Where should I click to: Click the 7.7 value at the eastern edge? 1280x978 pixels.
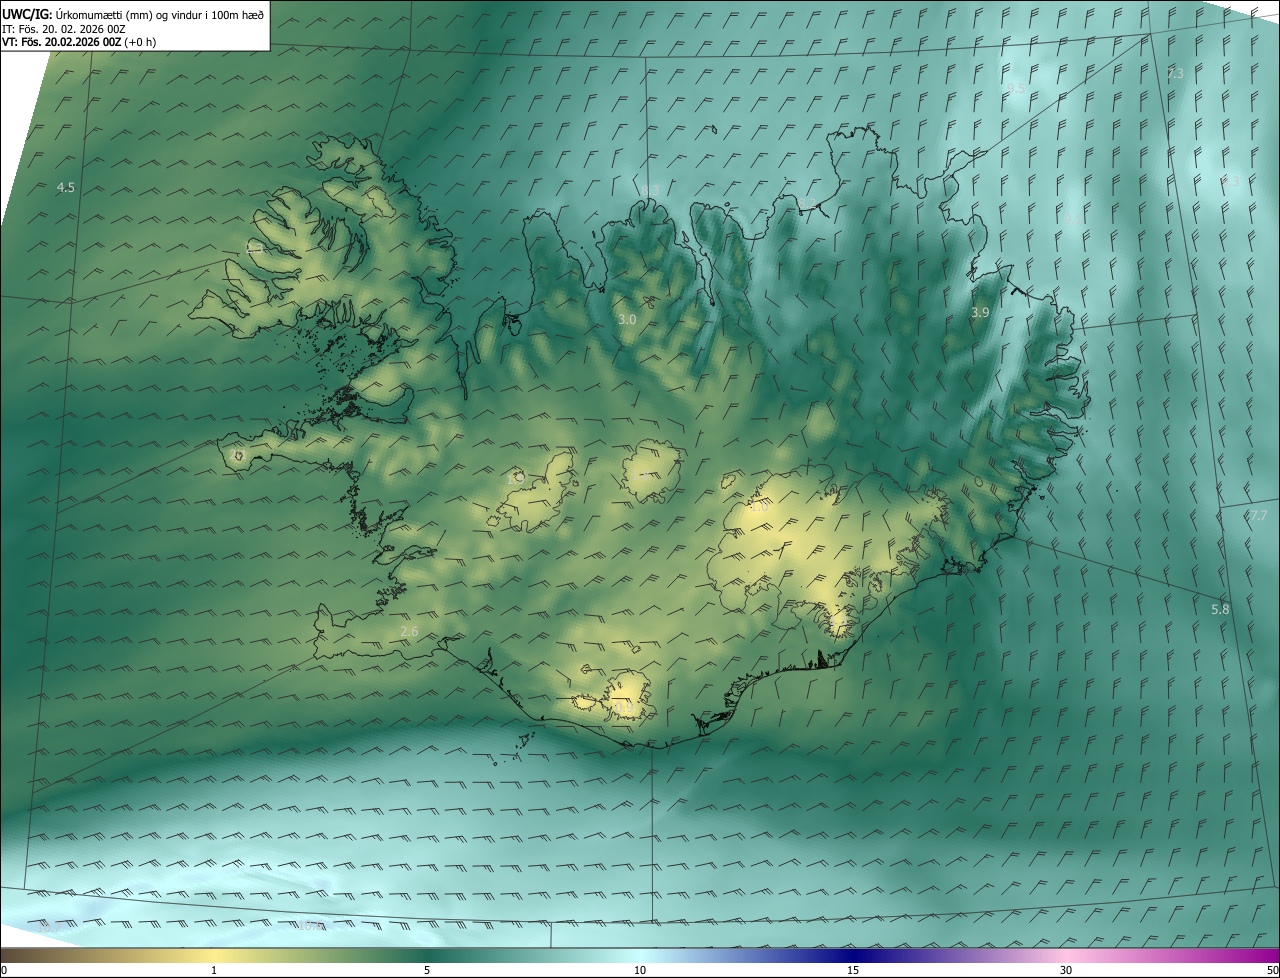[1258, 515]
